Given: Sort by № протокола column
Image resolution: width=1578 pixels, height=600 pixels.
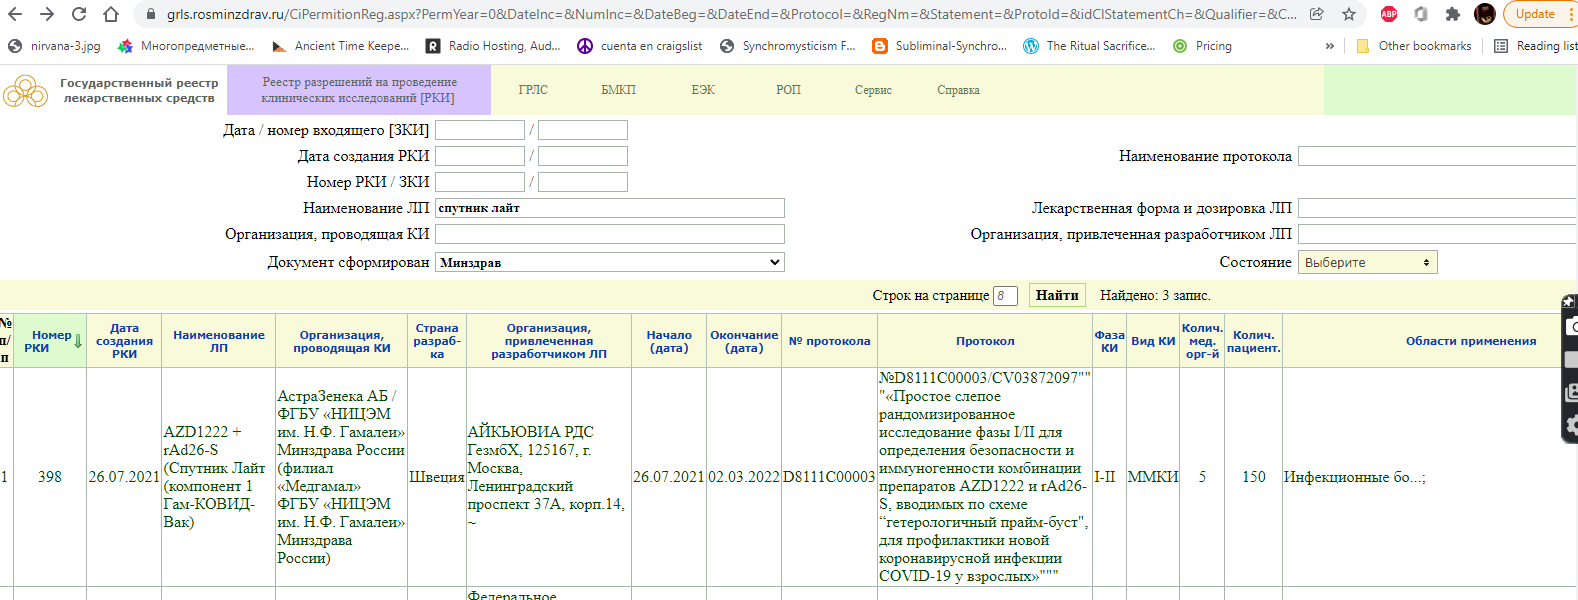Looking at the screenshot, I should [829, 341].
